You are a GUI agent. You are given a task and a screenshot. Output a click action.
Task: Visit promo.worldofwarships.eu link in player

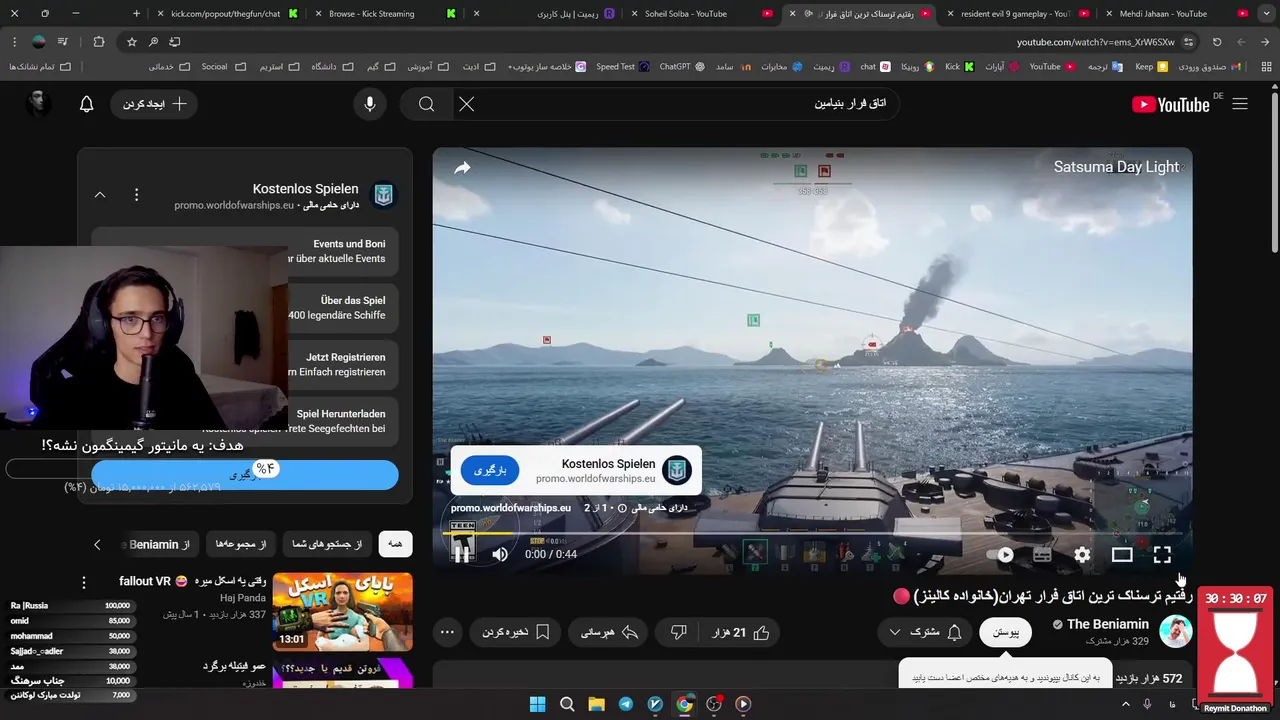coord(511,508)
